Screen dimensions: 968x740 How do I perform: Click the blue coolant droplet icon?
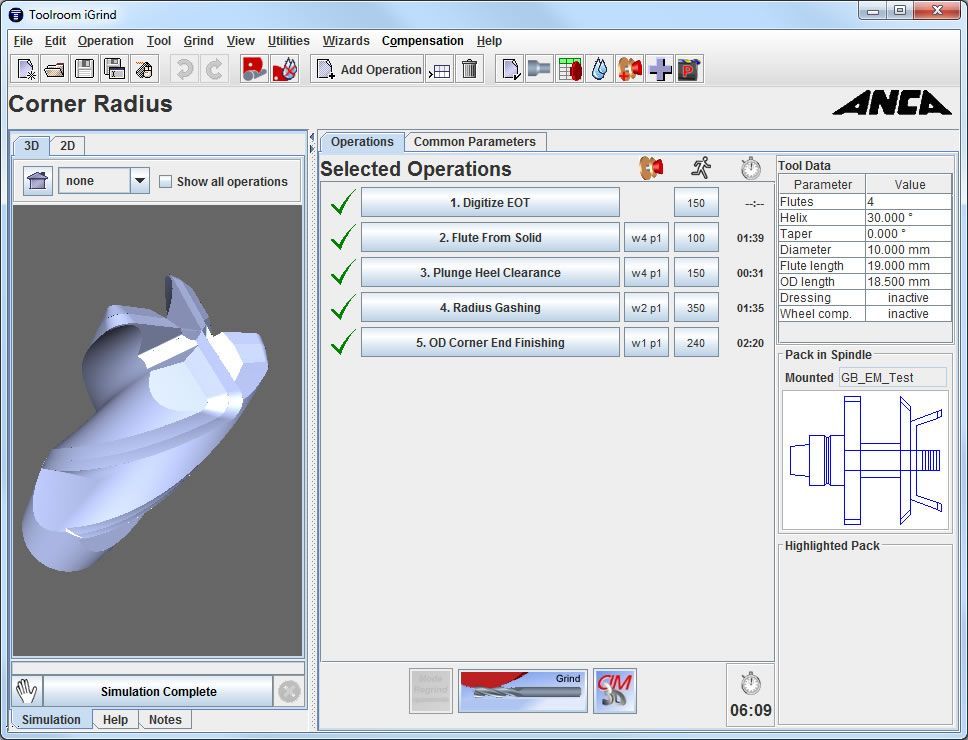click(x=599, y=69)
